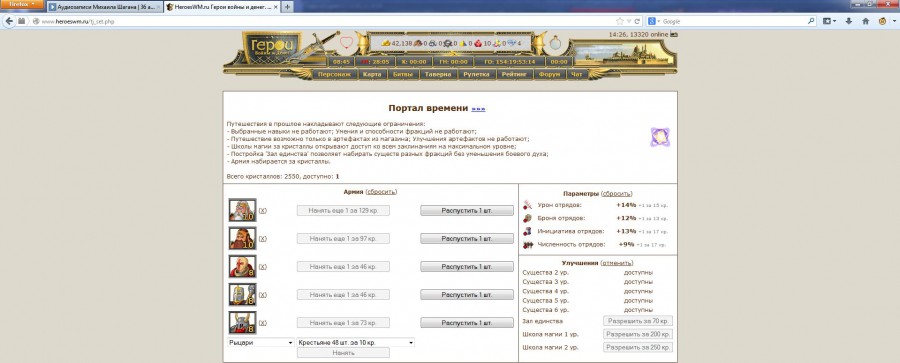This screenshot has width=900, height=363.
Task: Click the сбросить link next to Армия
Action: pos(381,192)
